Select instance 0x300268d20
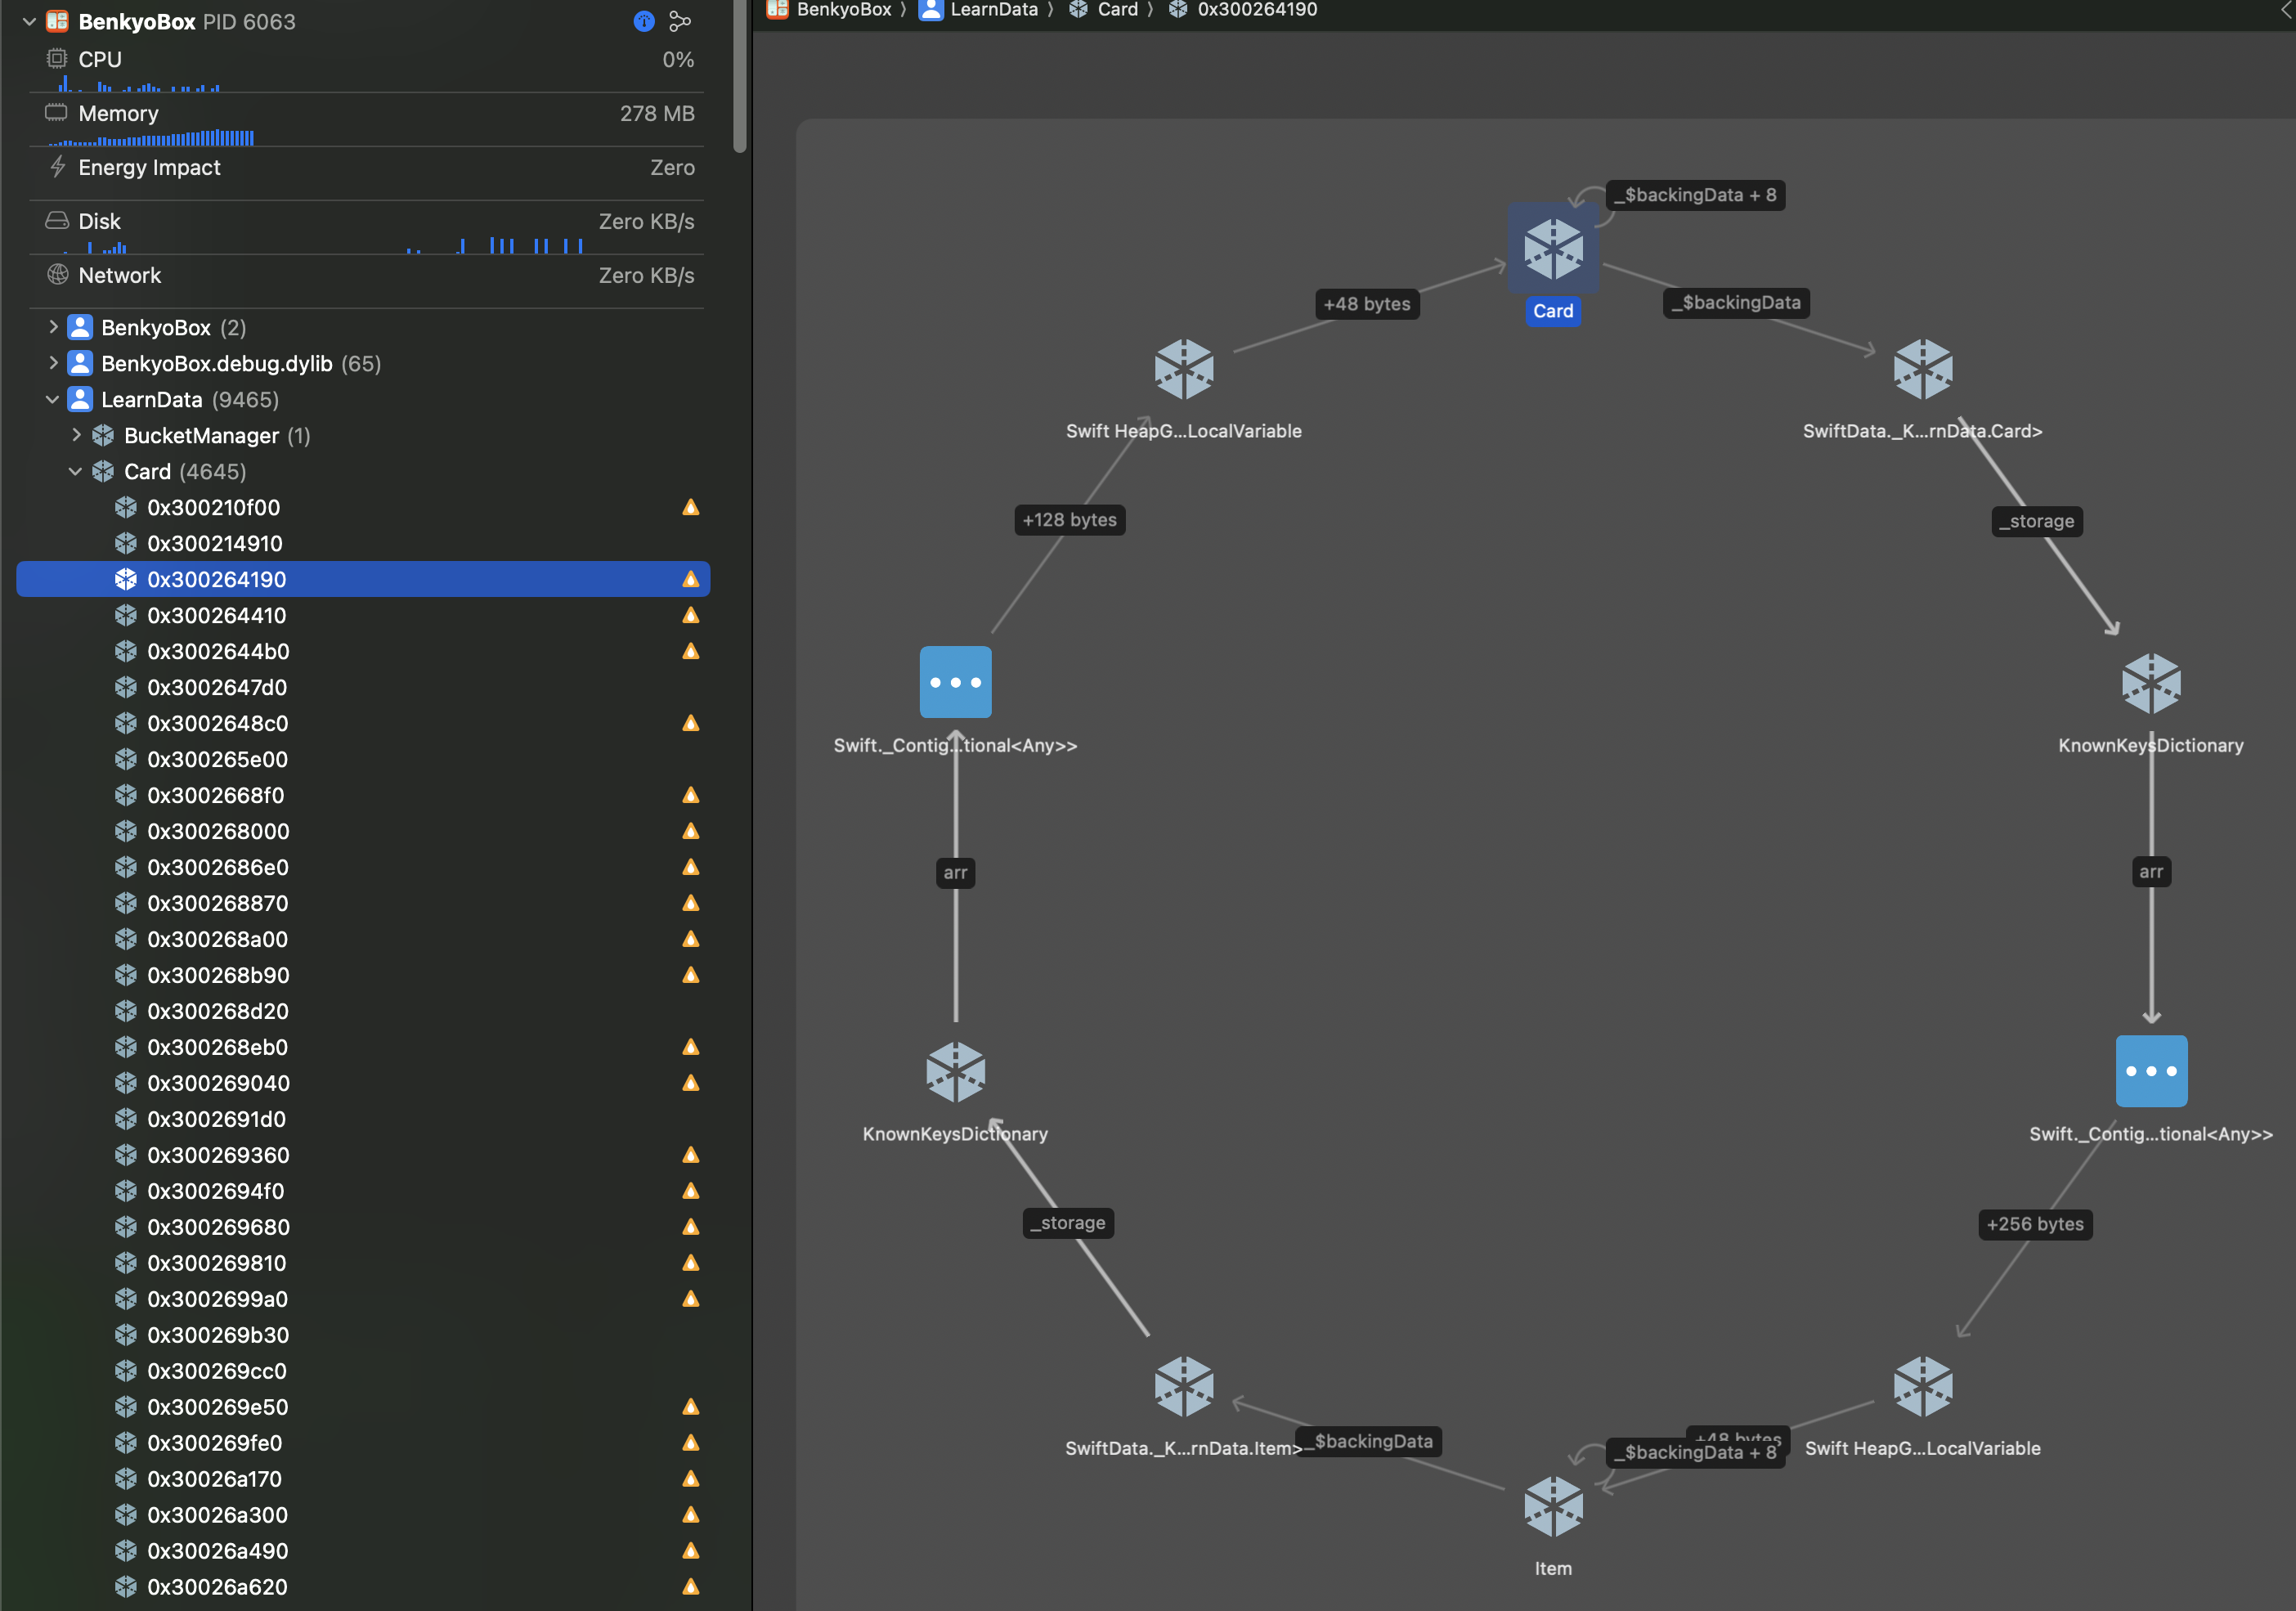The image size is (2296, 1611). [363, 1011]
